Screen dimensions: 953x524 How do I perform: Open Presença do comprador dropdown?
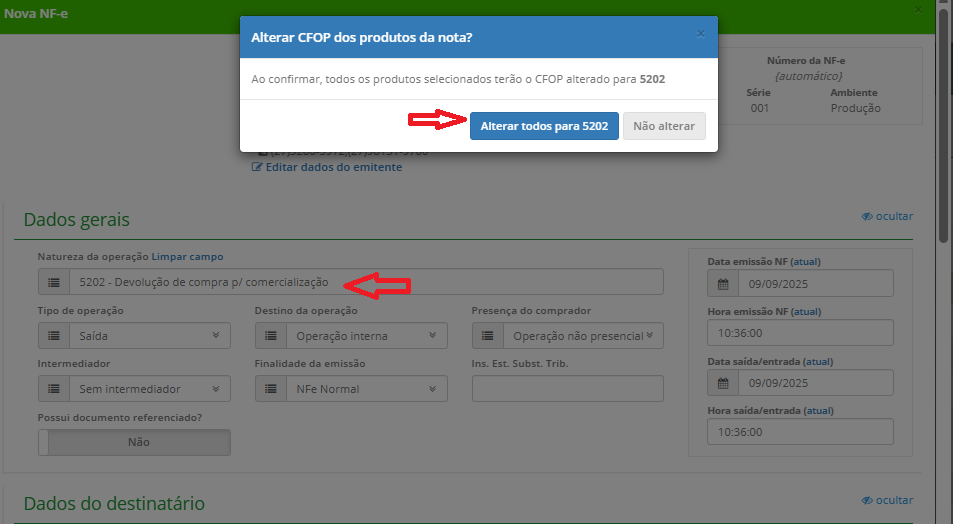pos(583,336)
